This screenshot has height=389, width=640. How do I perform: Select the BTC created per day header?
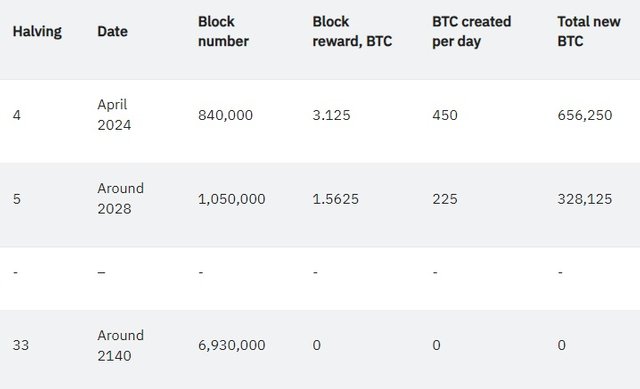click(471, 31)
